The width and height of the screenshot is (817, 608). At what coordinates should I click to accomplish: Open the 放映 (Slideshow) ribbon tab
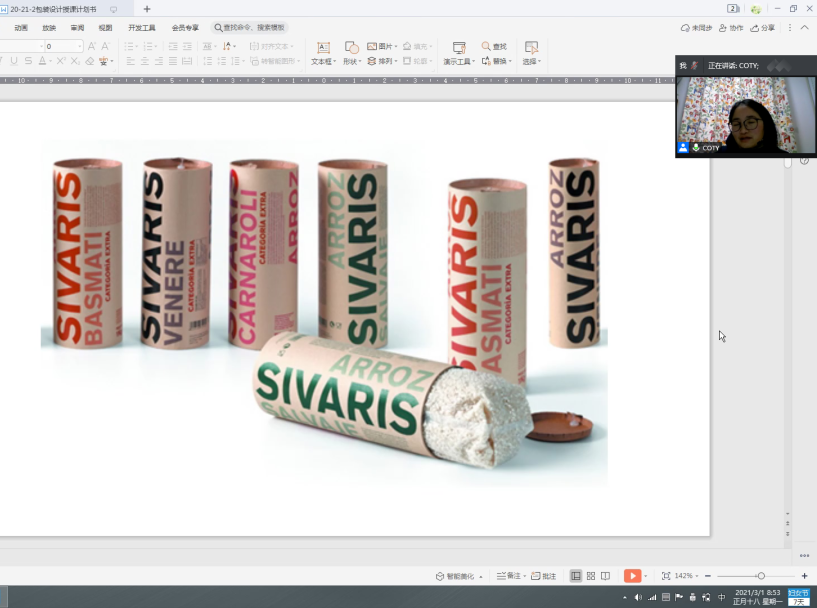coord(49,28)
